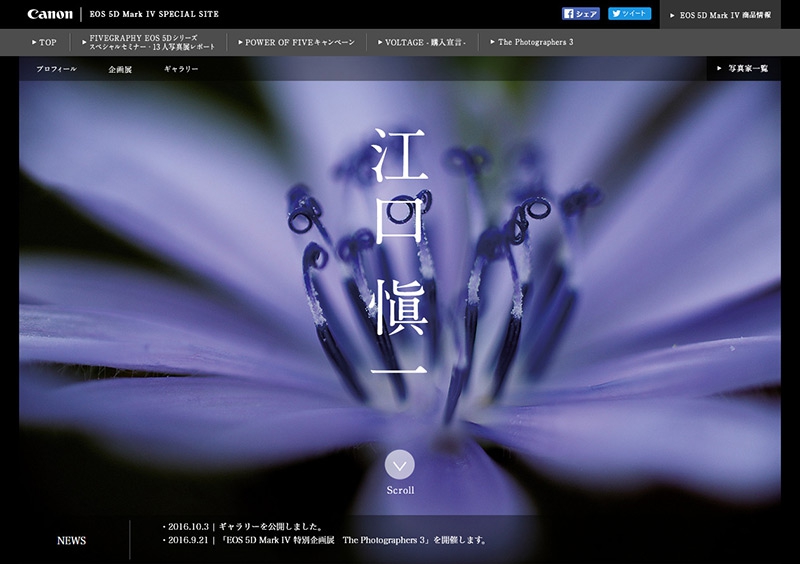Click the Scroll label text

400,490
